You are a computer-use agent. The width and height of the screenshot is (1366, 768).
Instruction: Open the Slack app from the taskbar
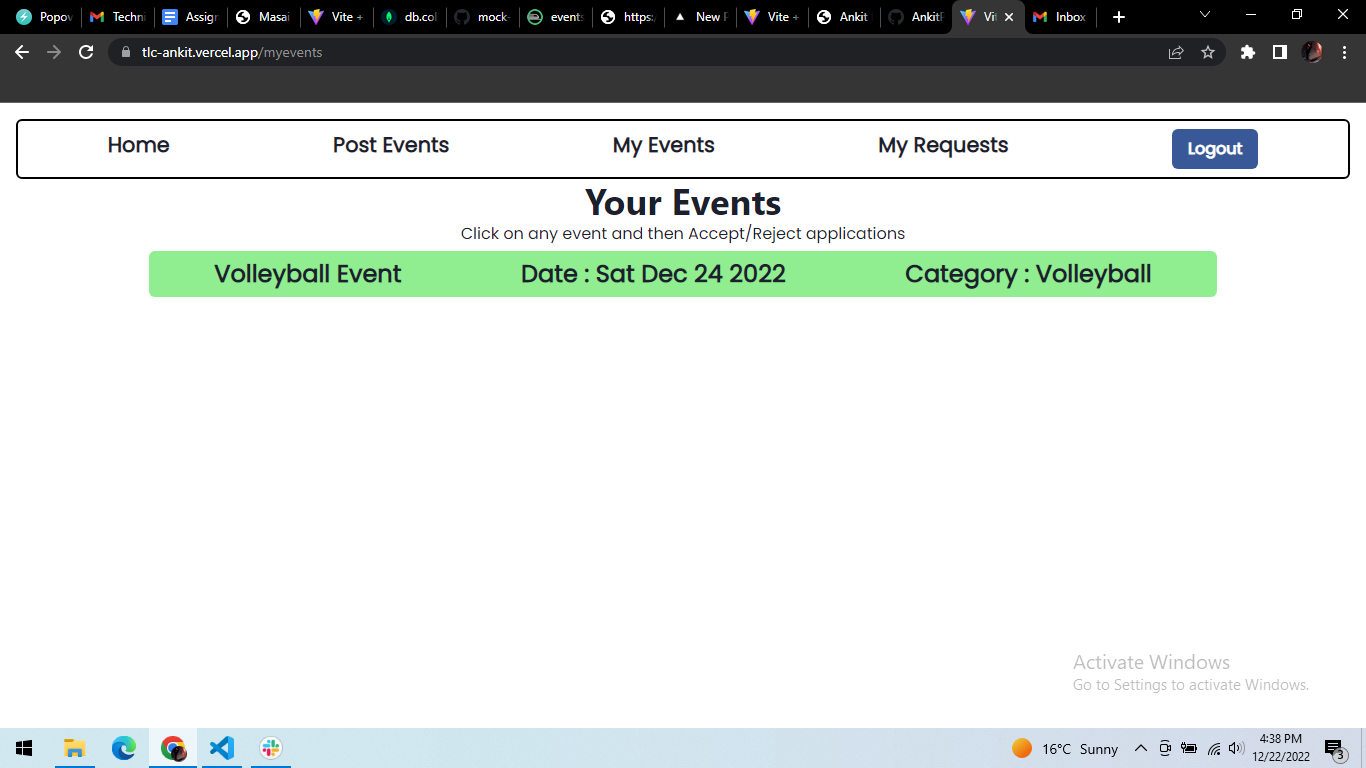pyautogui.click(x=270, y=748)
